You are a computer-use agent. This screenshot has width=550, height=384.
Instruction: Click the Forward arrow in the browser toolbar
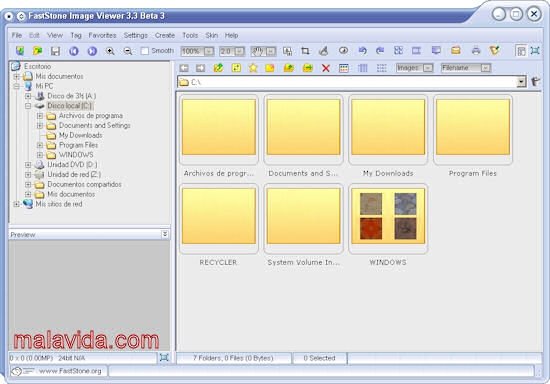201,68
